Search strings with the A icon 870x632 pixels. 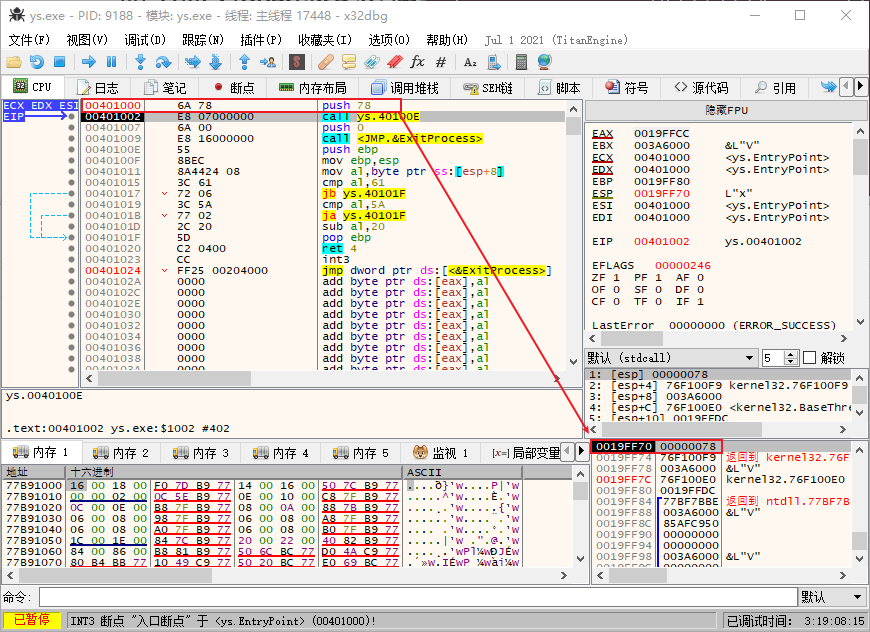click(x=470, y=62)
